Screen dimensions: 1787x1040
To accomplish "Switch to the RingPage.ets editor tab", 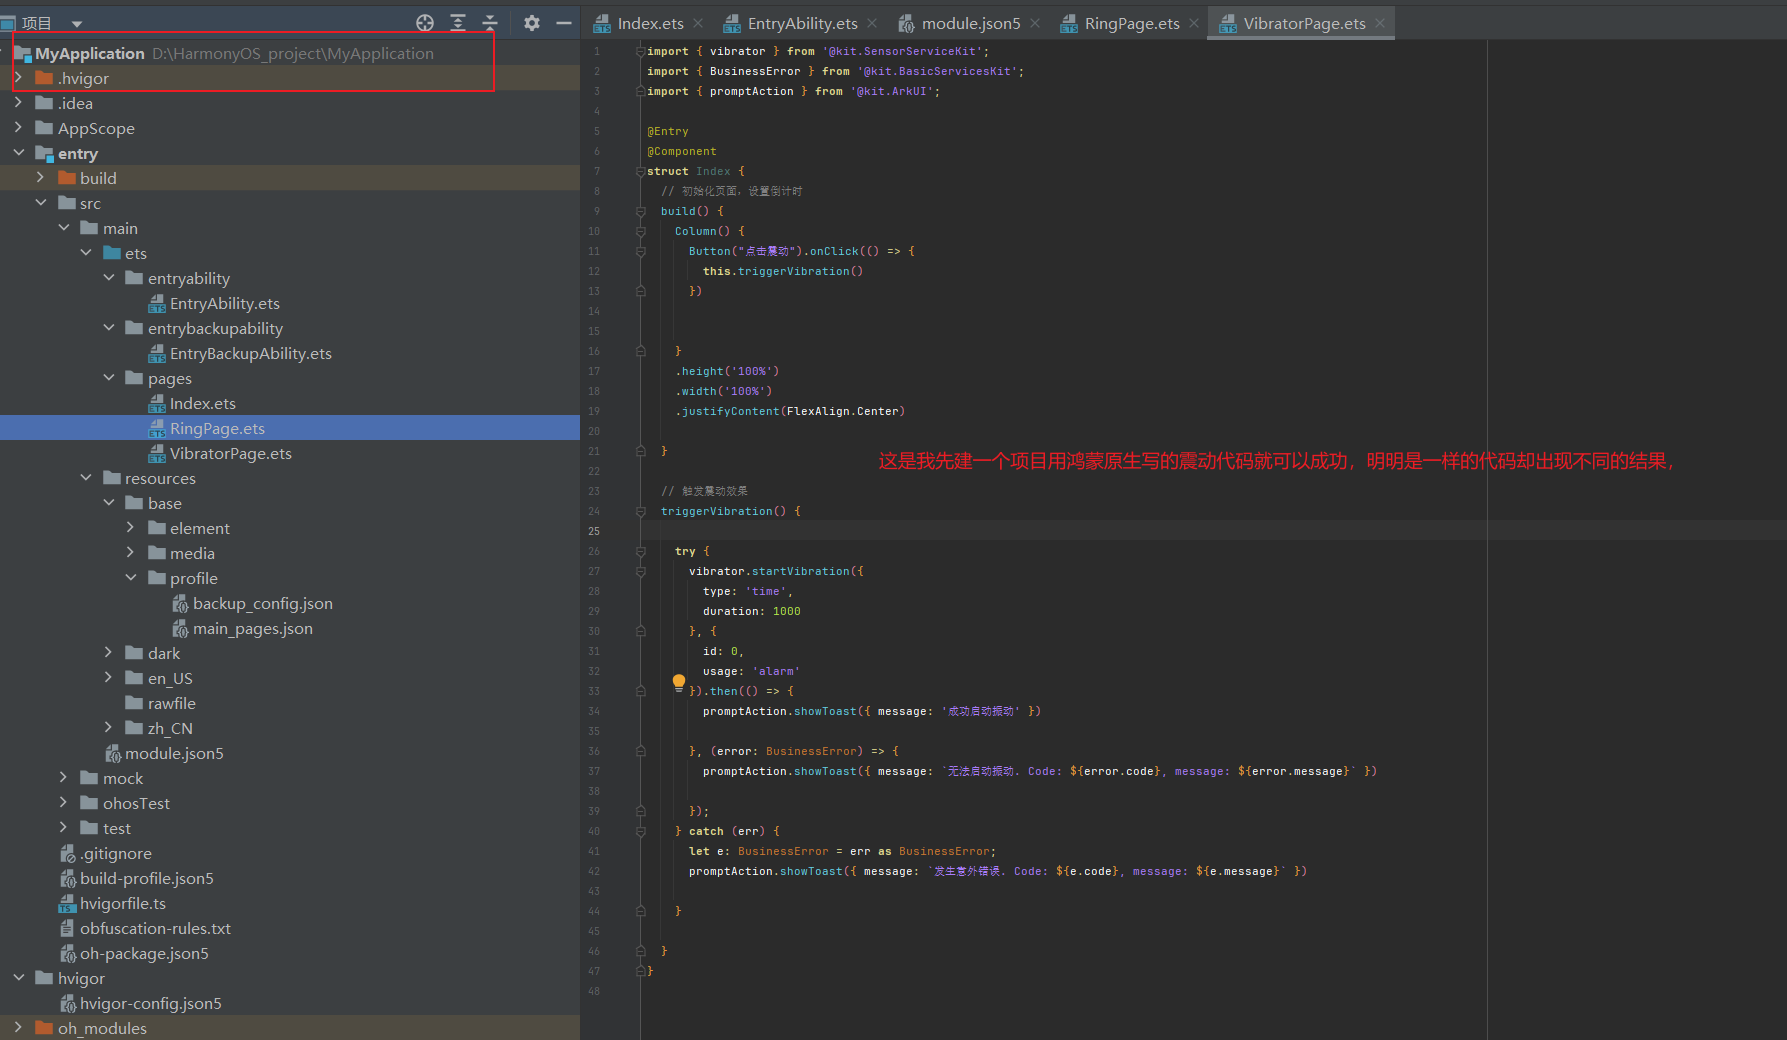I will tap(1132, 23).
